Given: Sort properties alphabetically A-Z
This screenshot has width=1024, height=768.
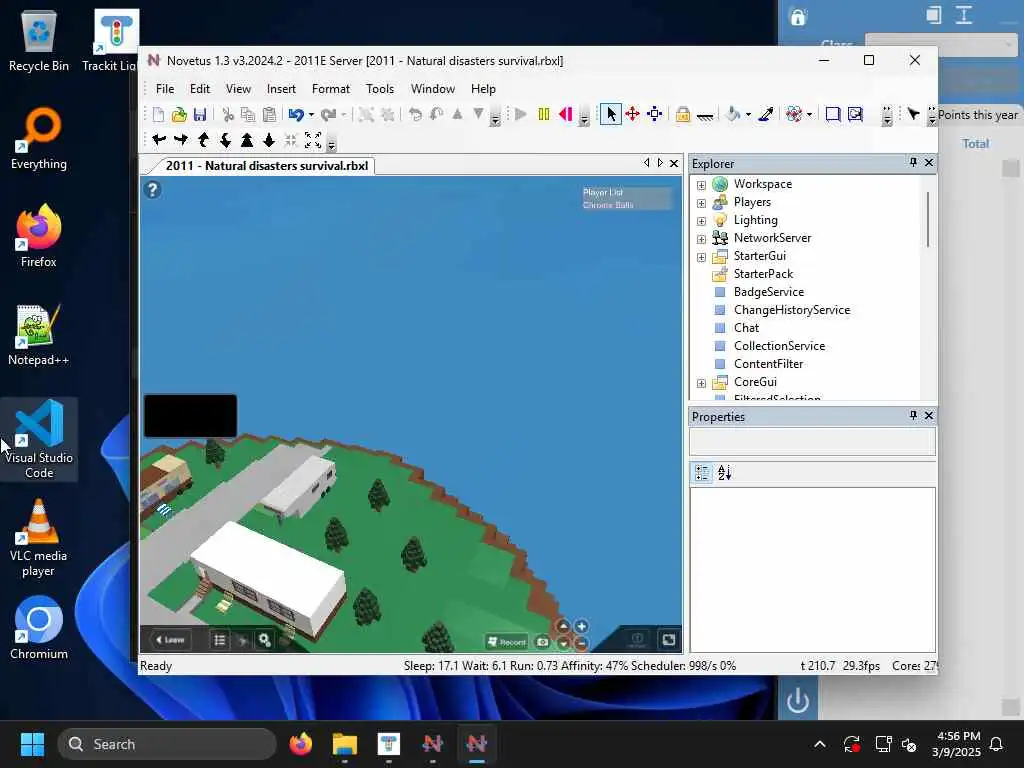Looking at the screenshot, I should (x=724, y=473).
